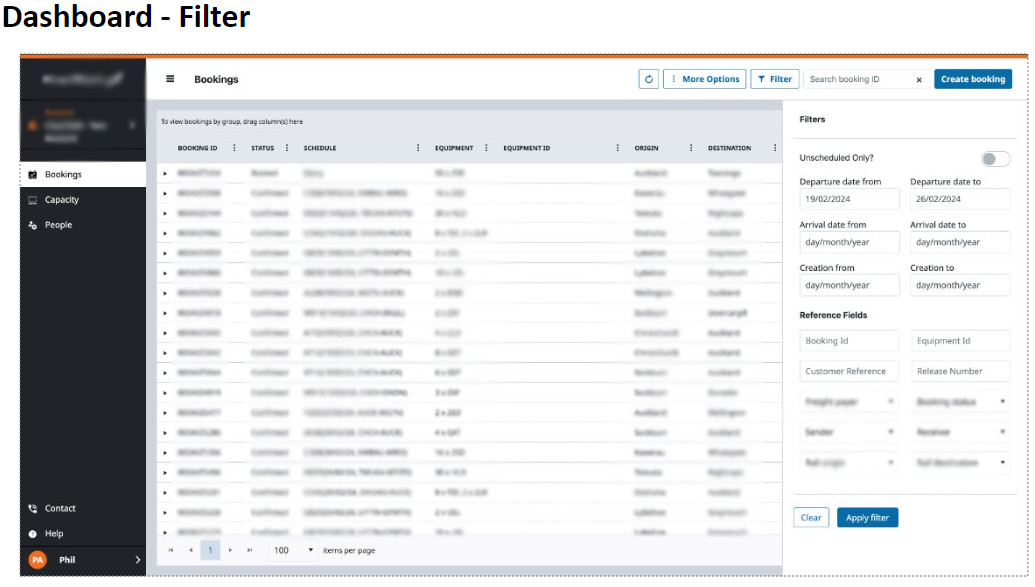Expand the Phil user profile menu
The height and width of the screenshot is (587, 1035).
(137, 560)
